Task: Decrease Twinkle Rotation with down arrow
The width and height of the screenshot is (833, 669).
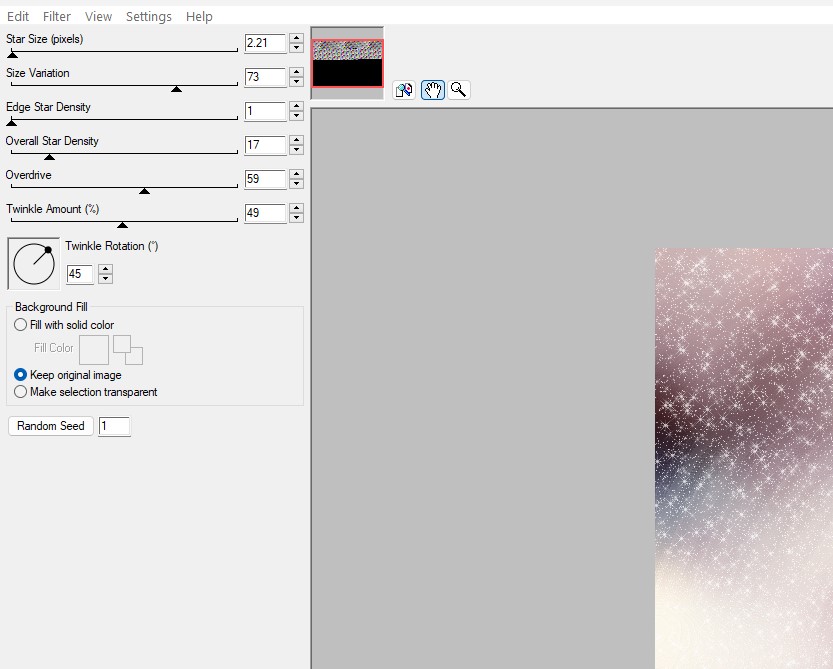Action: click(x=105, y=279)
